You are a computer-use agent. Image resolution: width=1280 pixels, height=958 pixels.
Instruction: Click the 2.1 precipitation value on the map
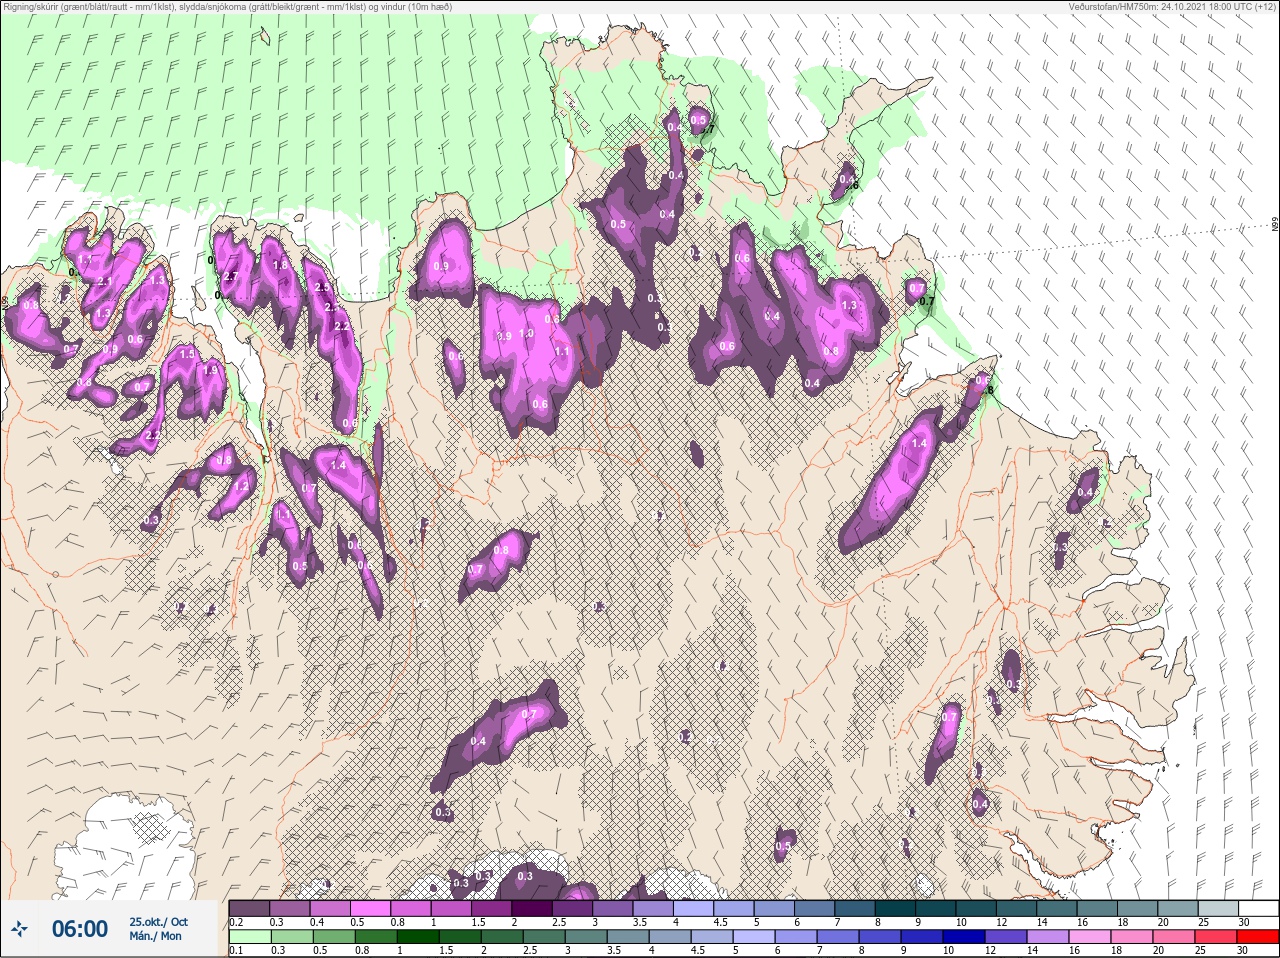(105, 282)
